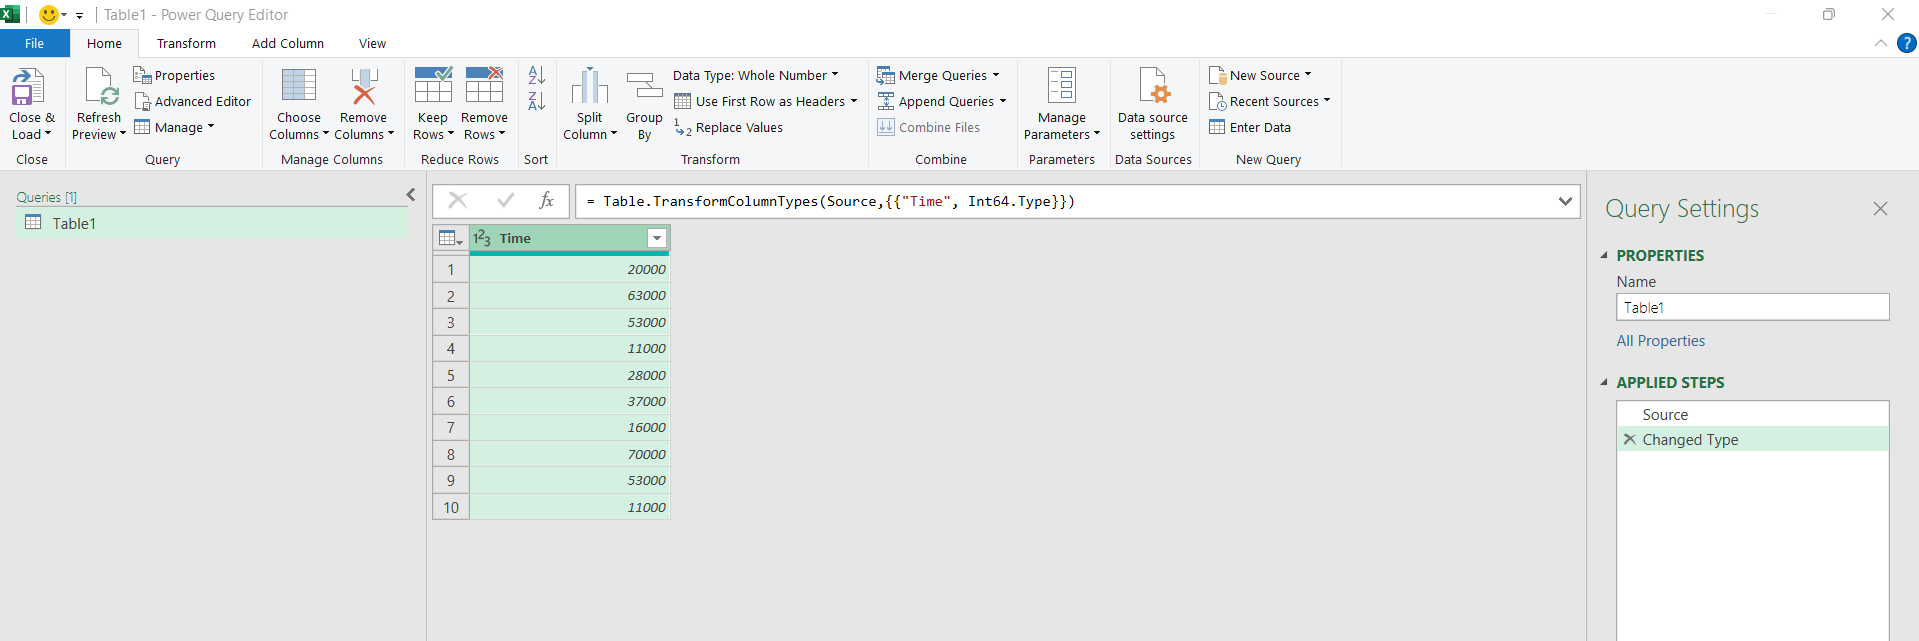
Task: Close the Query Settings pane
Action: (x=1880, y=208)
